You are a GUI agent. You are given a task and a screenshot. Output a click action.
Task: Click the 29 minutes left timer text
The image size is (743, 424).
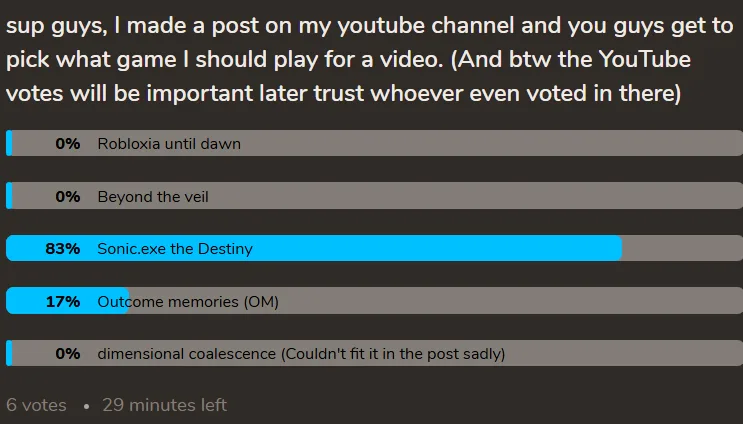coord(164,405)
